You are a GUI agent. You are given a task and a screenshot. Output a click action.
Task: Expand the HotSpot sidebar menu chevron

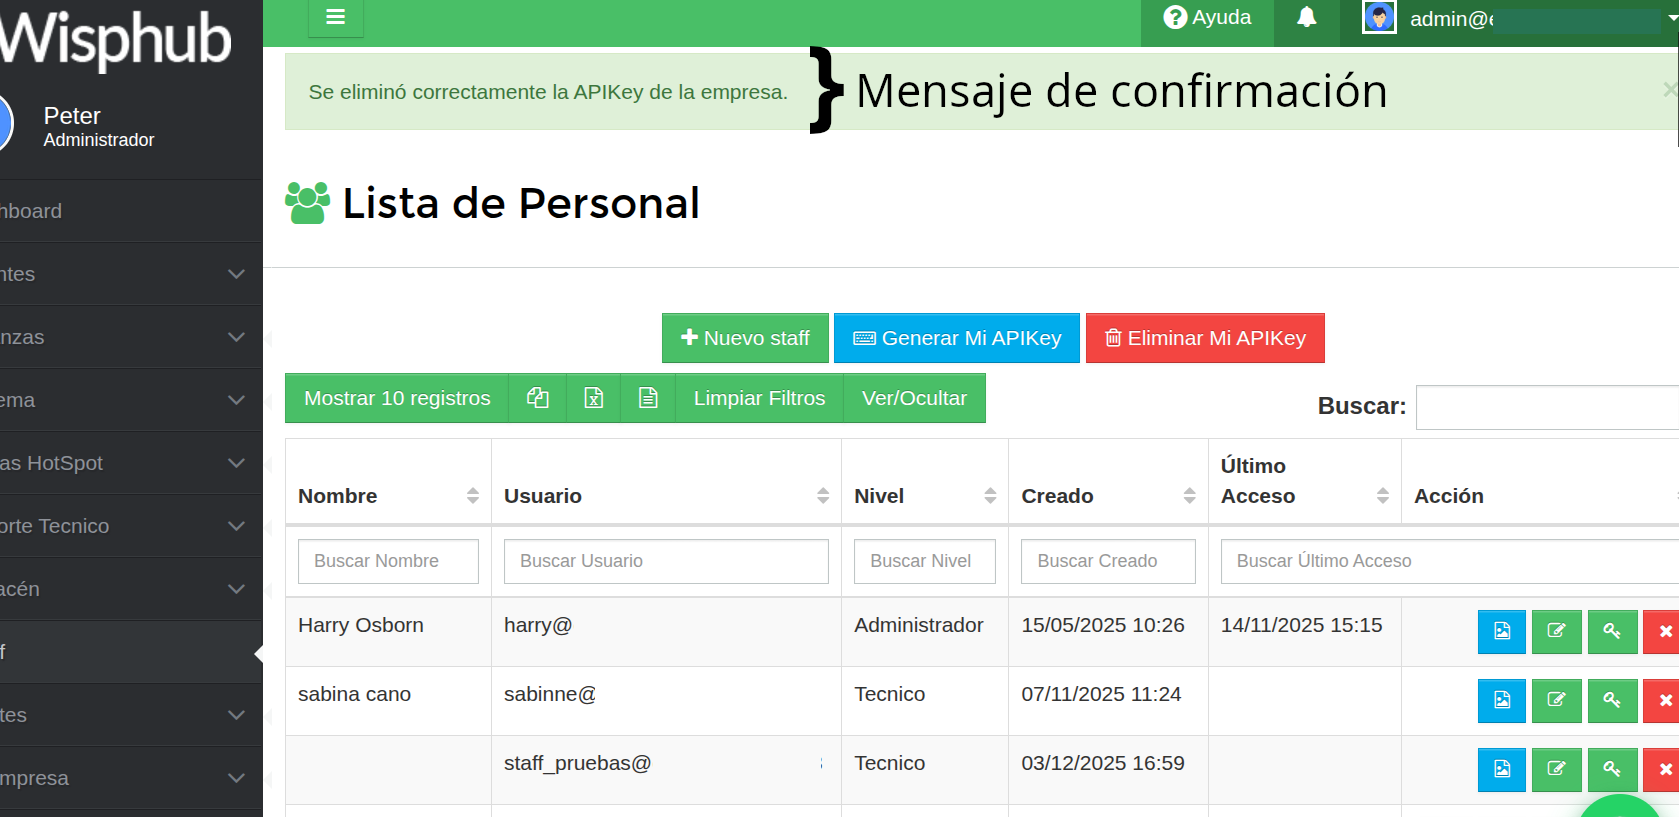(236, 463)
